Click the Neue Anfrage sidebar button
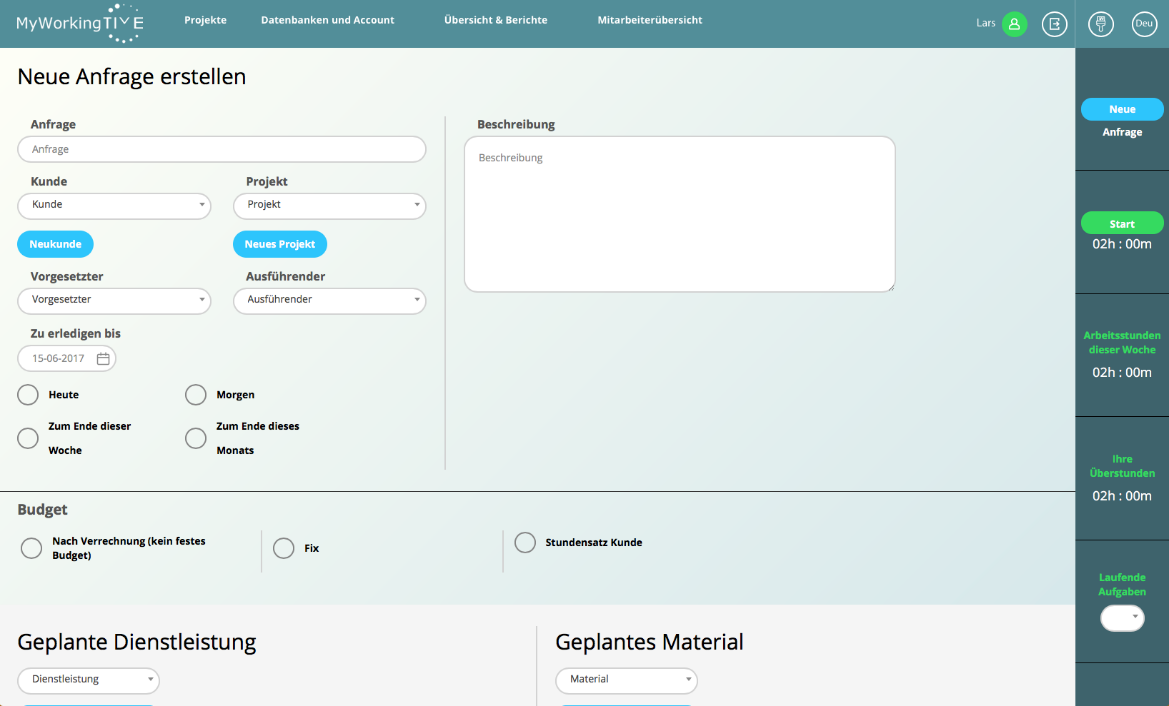1169x706 pixels. [1122, 109]
